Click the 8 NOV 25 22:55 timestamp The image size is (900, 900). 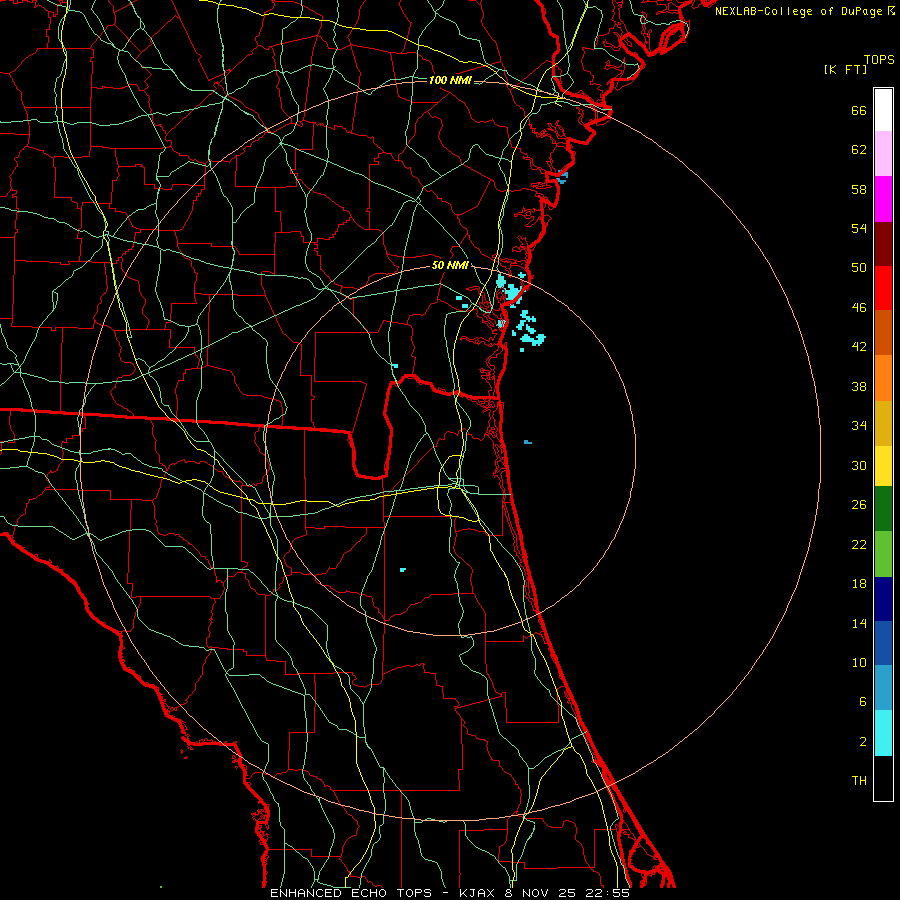tap(565, 893)
